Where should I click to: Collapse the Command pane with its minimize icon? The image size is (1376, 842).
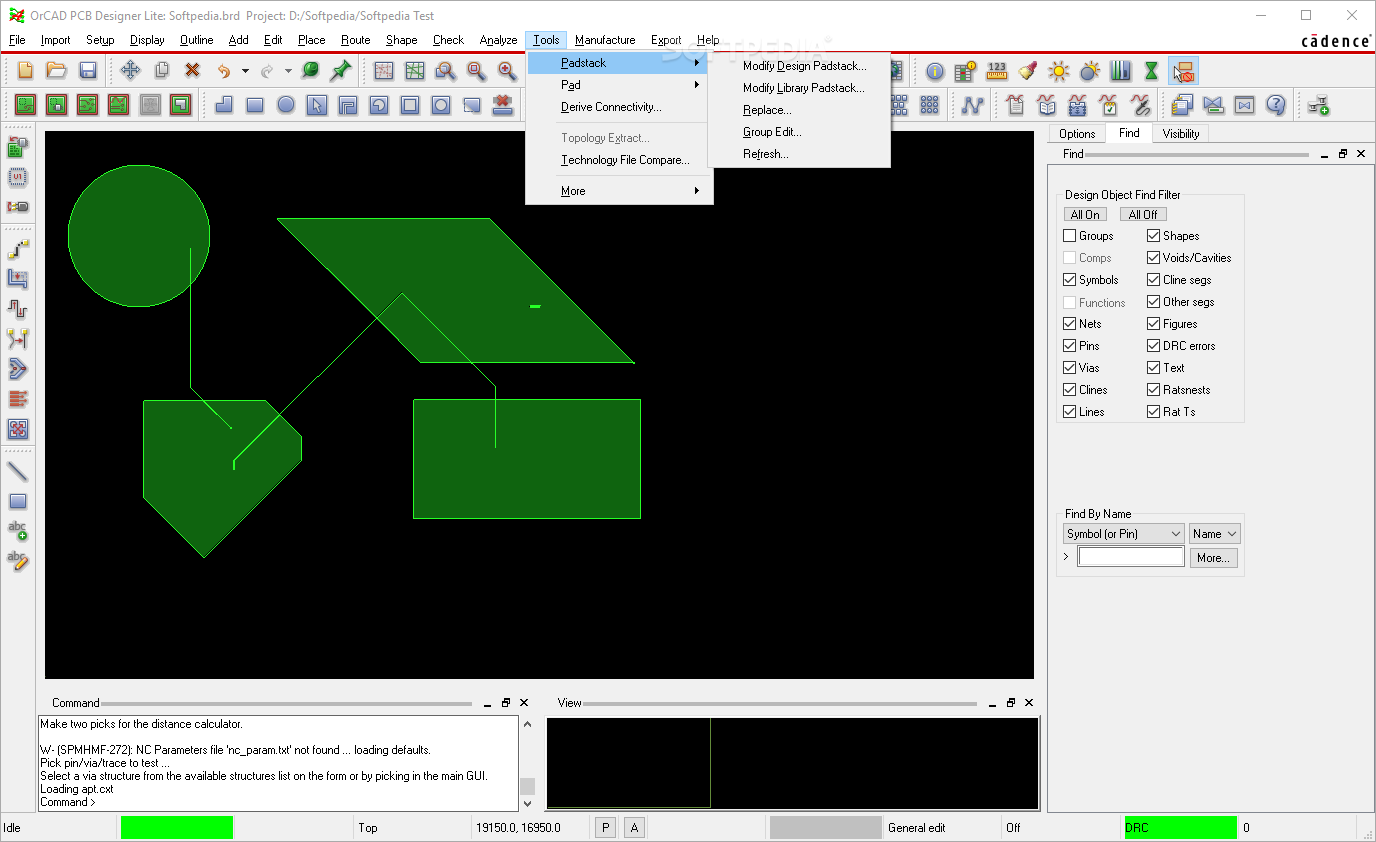[487, 703]
